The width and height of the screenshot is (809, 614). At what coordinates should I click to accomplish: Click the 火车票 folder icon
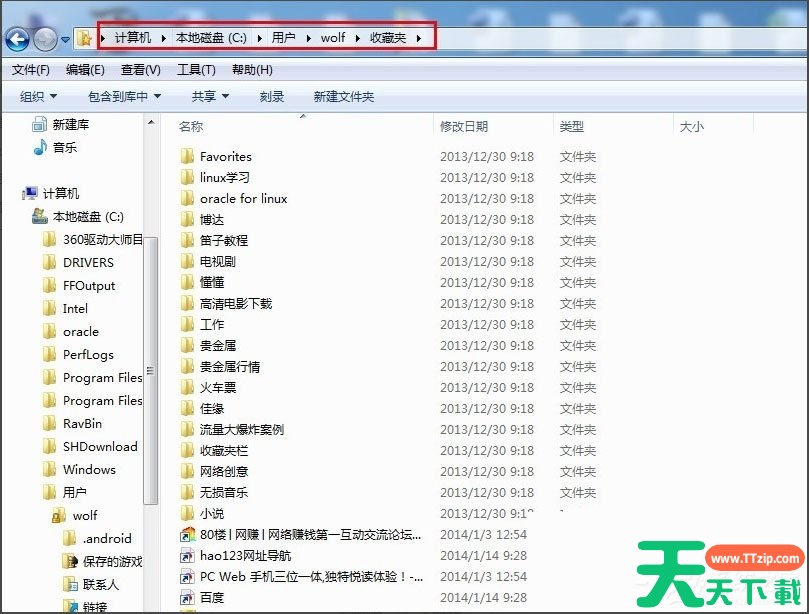187,387
